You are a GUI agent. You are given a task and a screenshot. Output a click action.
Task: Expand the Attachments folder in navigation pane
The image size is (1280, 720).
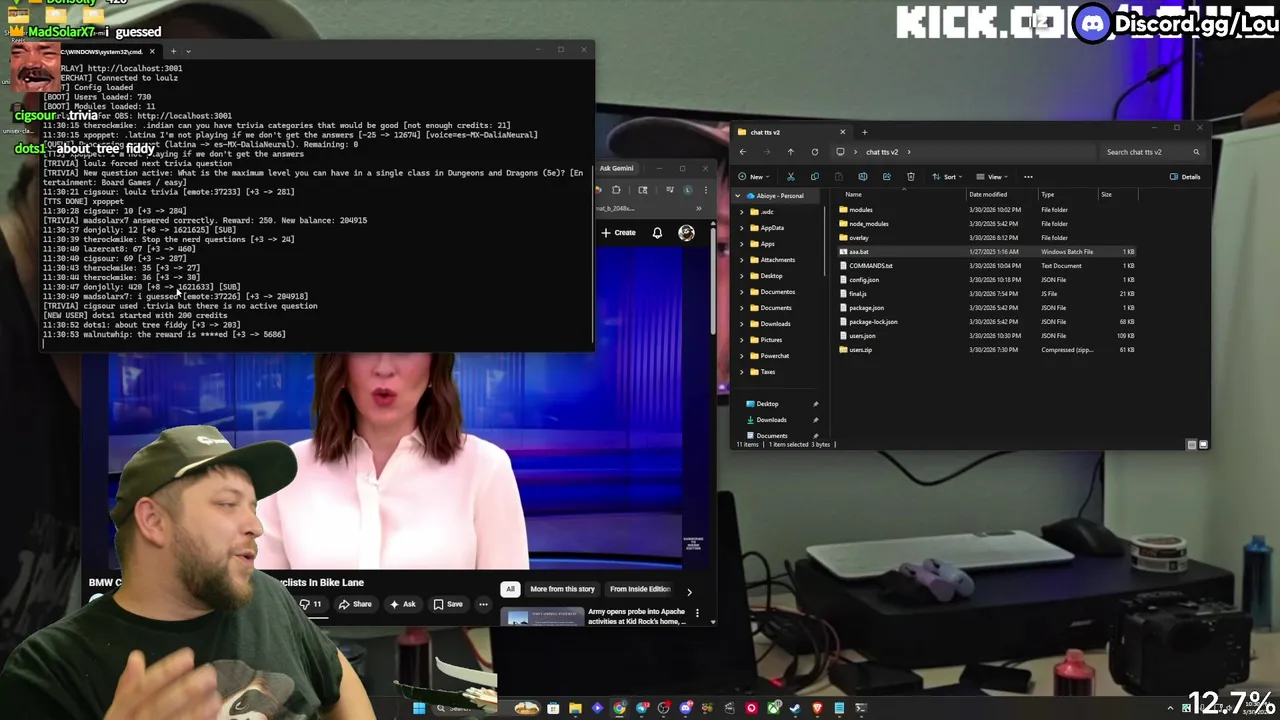(743, 260)
